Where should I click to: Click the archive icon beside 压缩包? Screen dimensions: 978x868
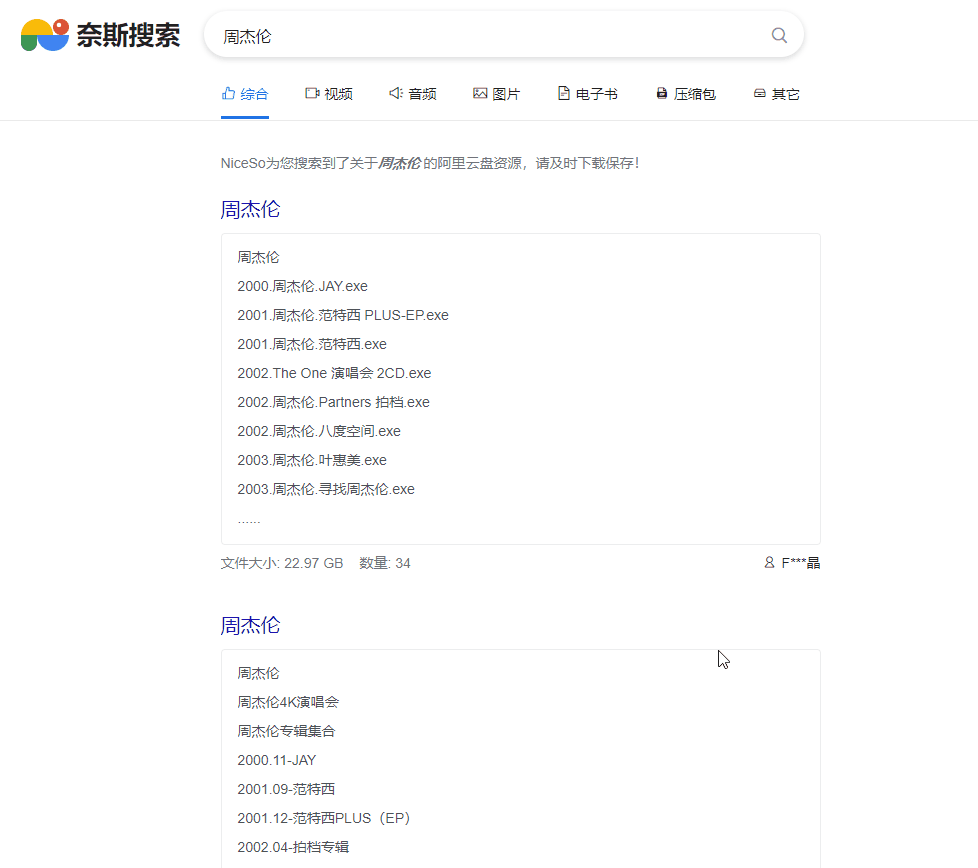click(662, 94)
